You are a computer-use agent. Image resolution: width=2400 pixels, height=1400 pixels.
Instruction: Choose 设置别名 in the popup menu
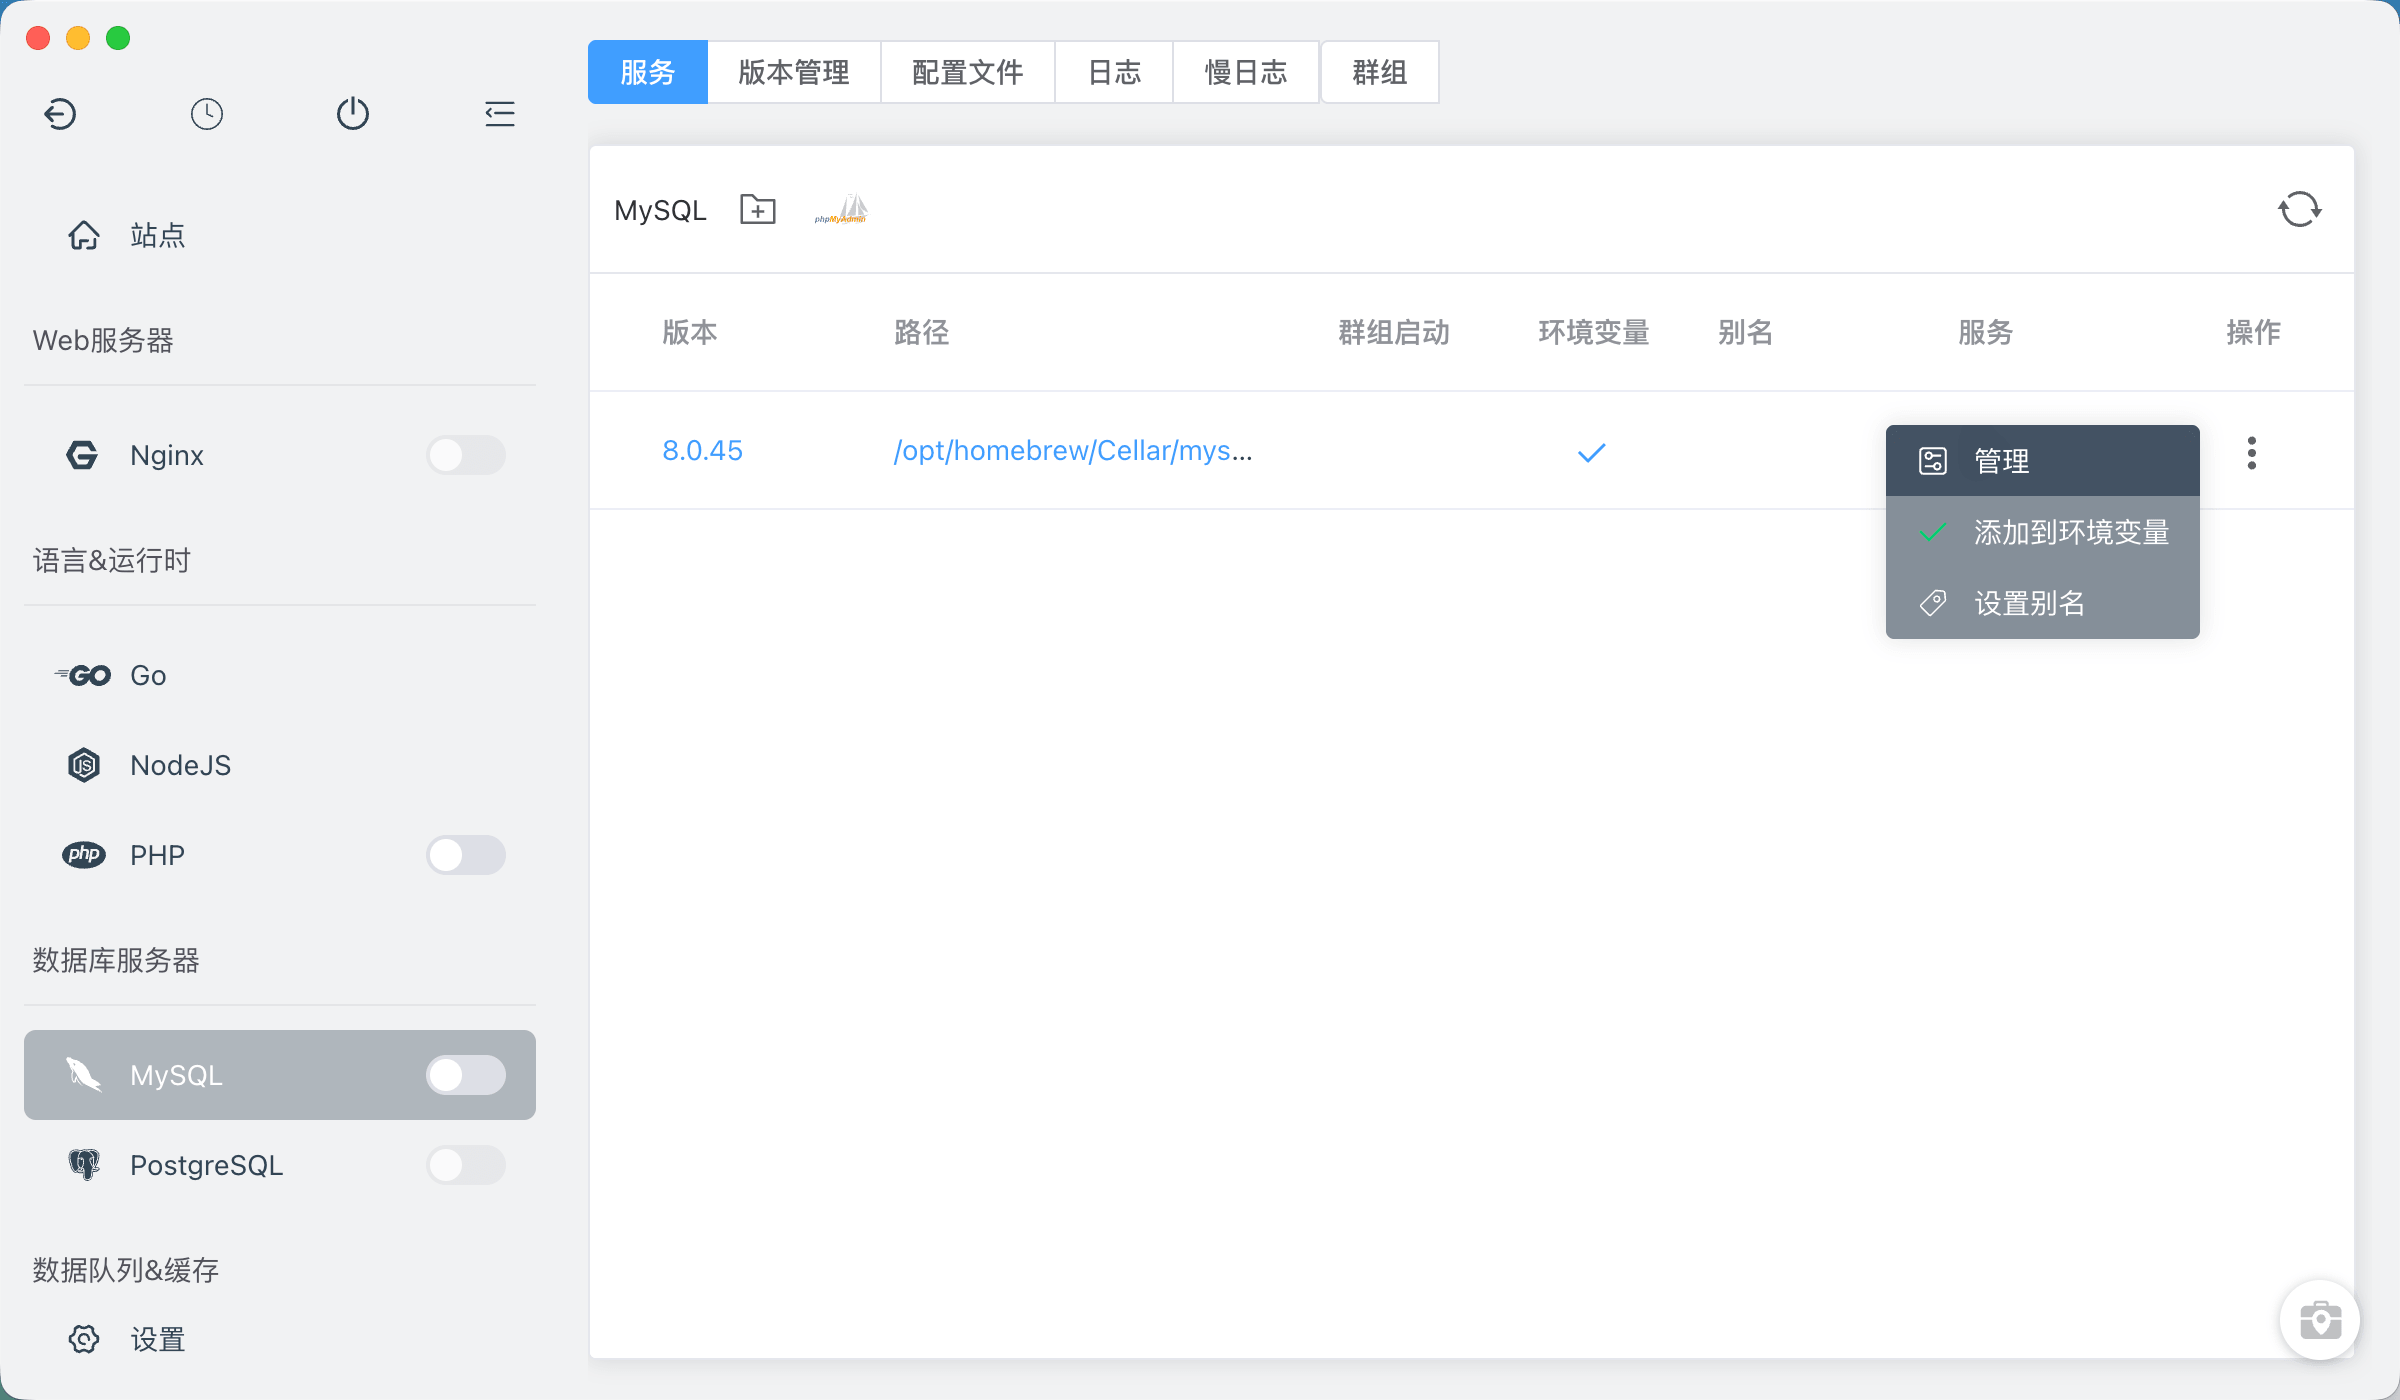pyautogui.click(x=2042, y=603)
